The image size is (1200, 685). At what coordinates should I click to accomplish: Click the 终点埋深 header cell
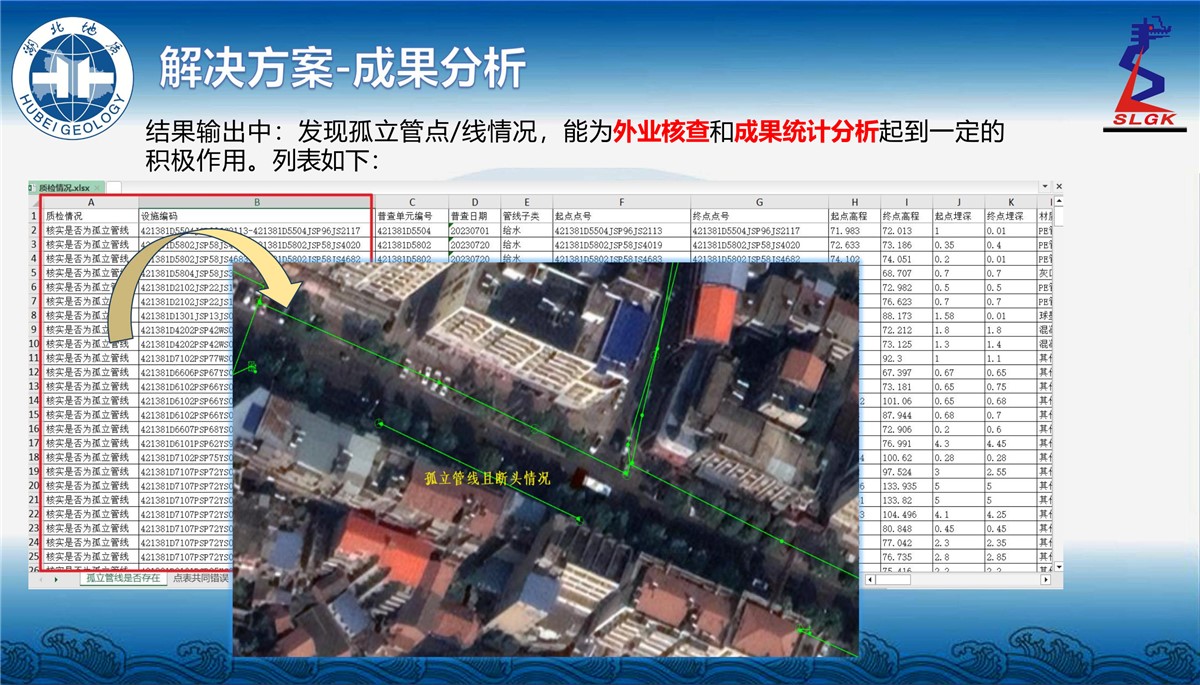point(1010,215)
